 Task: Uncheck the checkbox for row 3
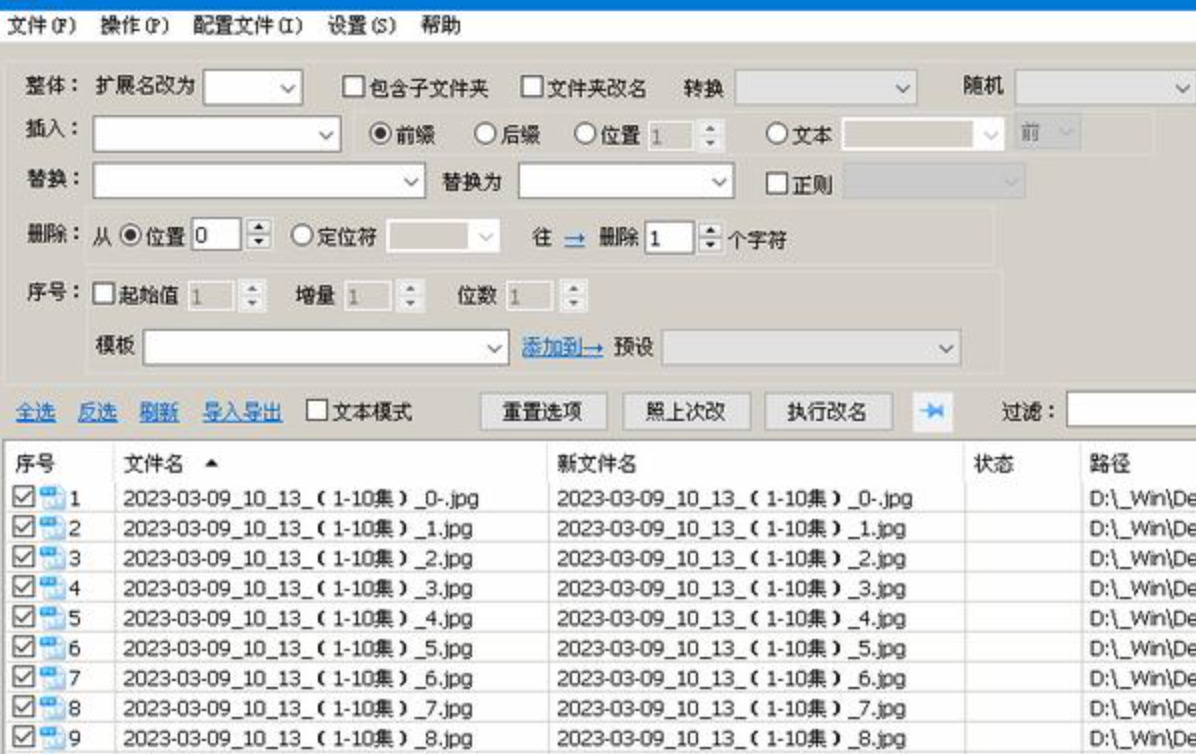tap(24, 557)
